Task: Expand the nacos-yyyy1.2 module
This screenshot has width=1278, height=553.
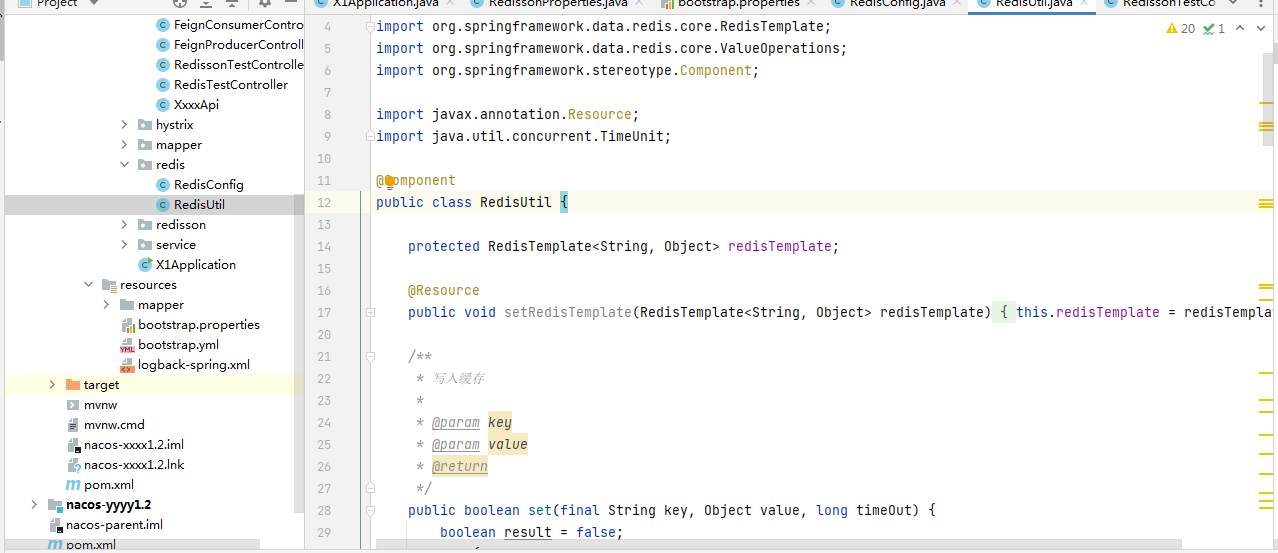Action: coord(34,505)
